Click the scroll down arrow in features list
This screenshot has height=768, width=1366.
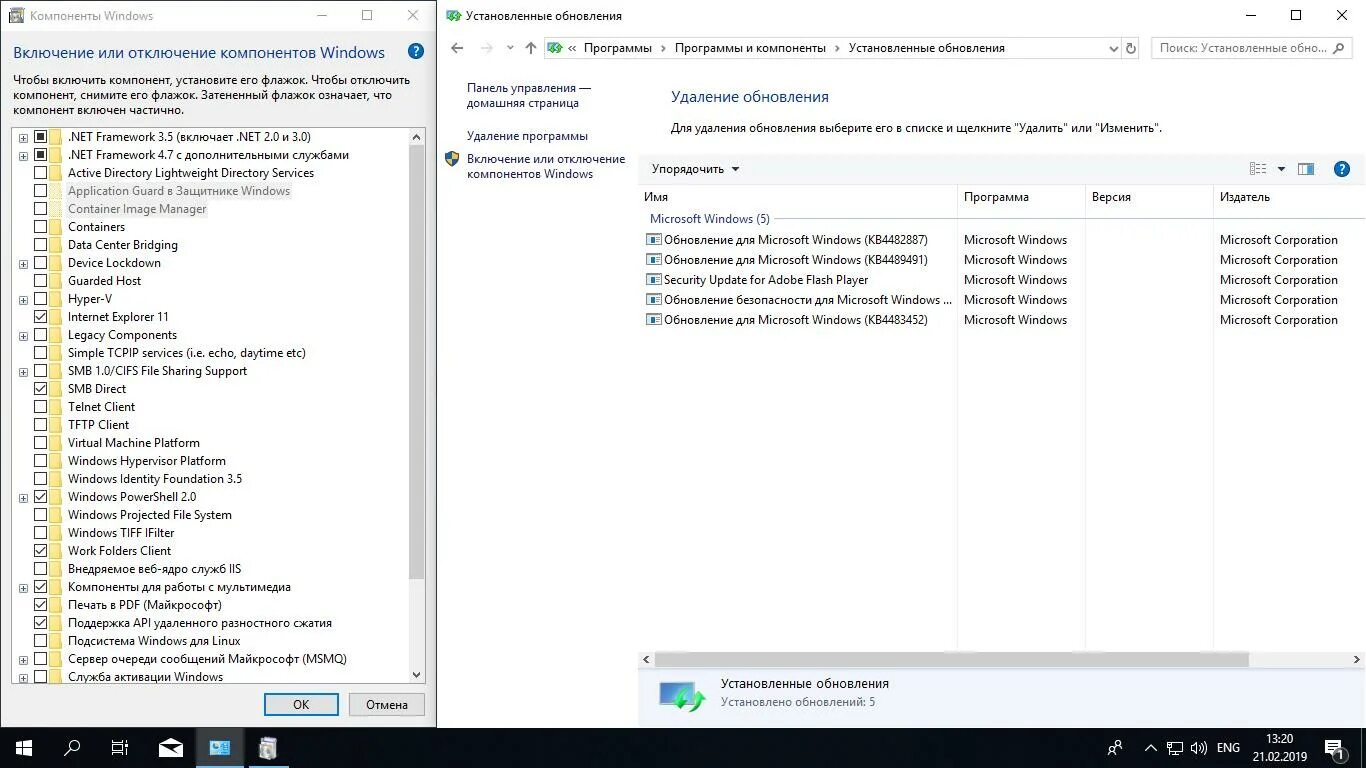[x=417, y=676]
